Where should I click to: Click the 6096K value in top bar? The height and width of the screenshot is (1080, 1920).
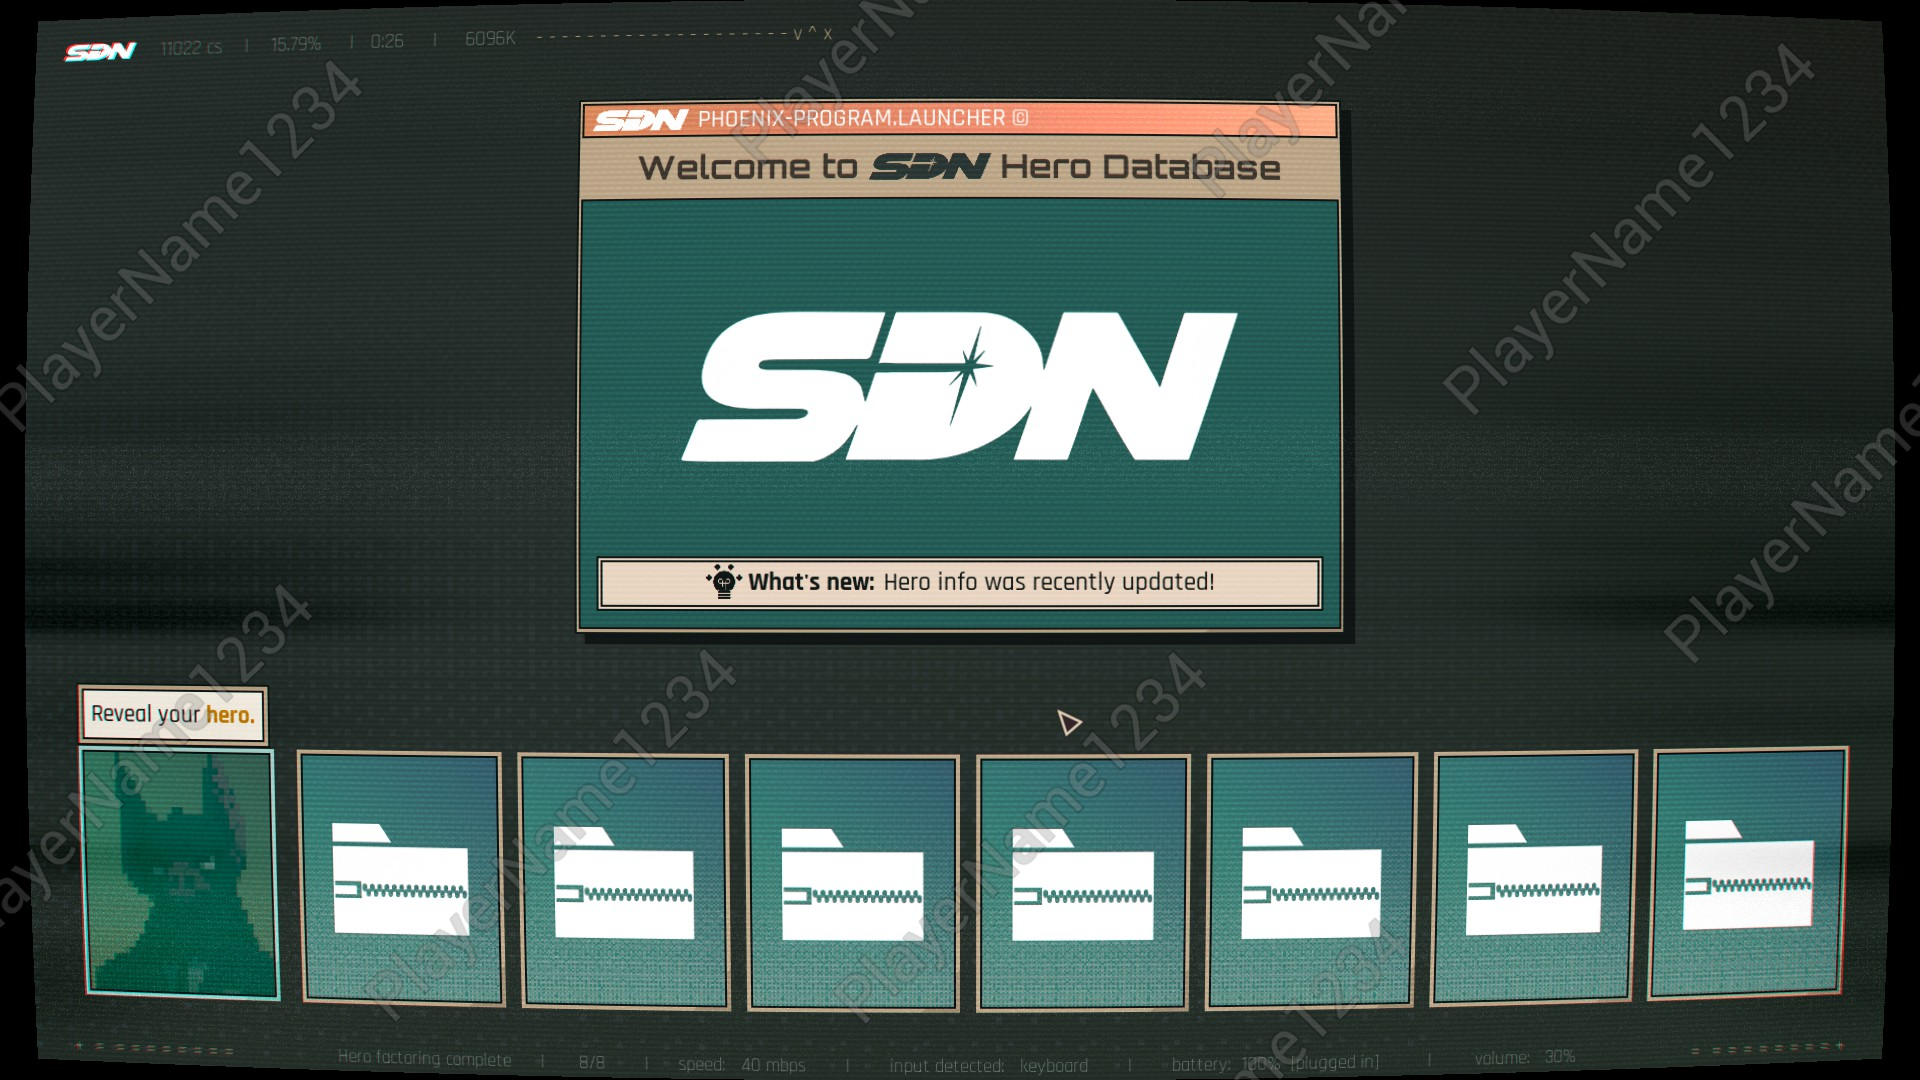490,38
